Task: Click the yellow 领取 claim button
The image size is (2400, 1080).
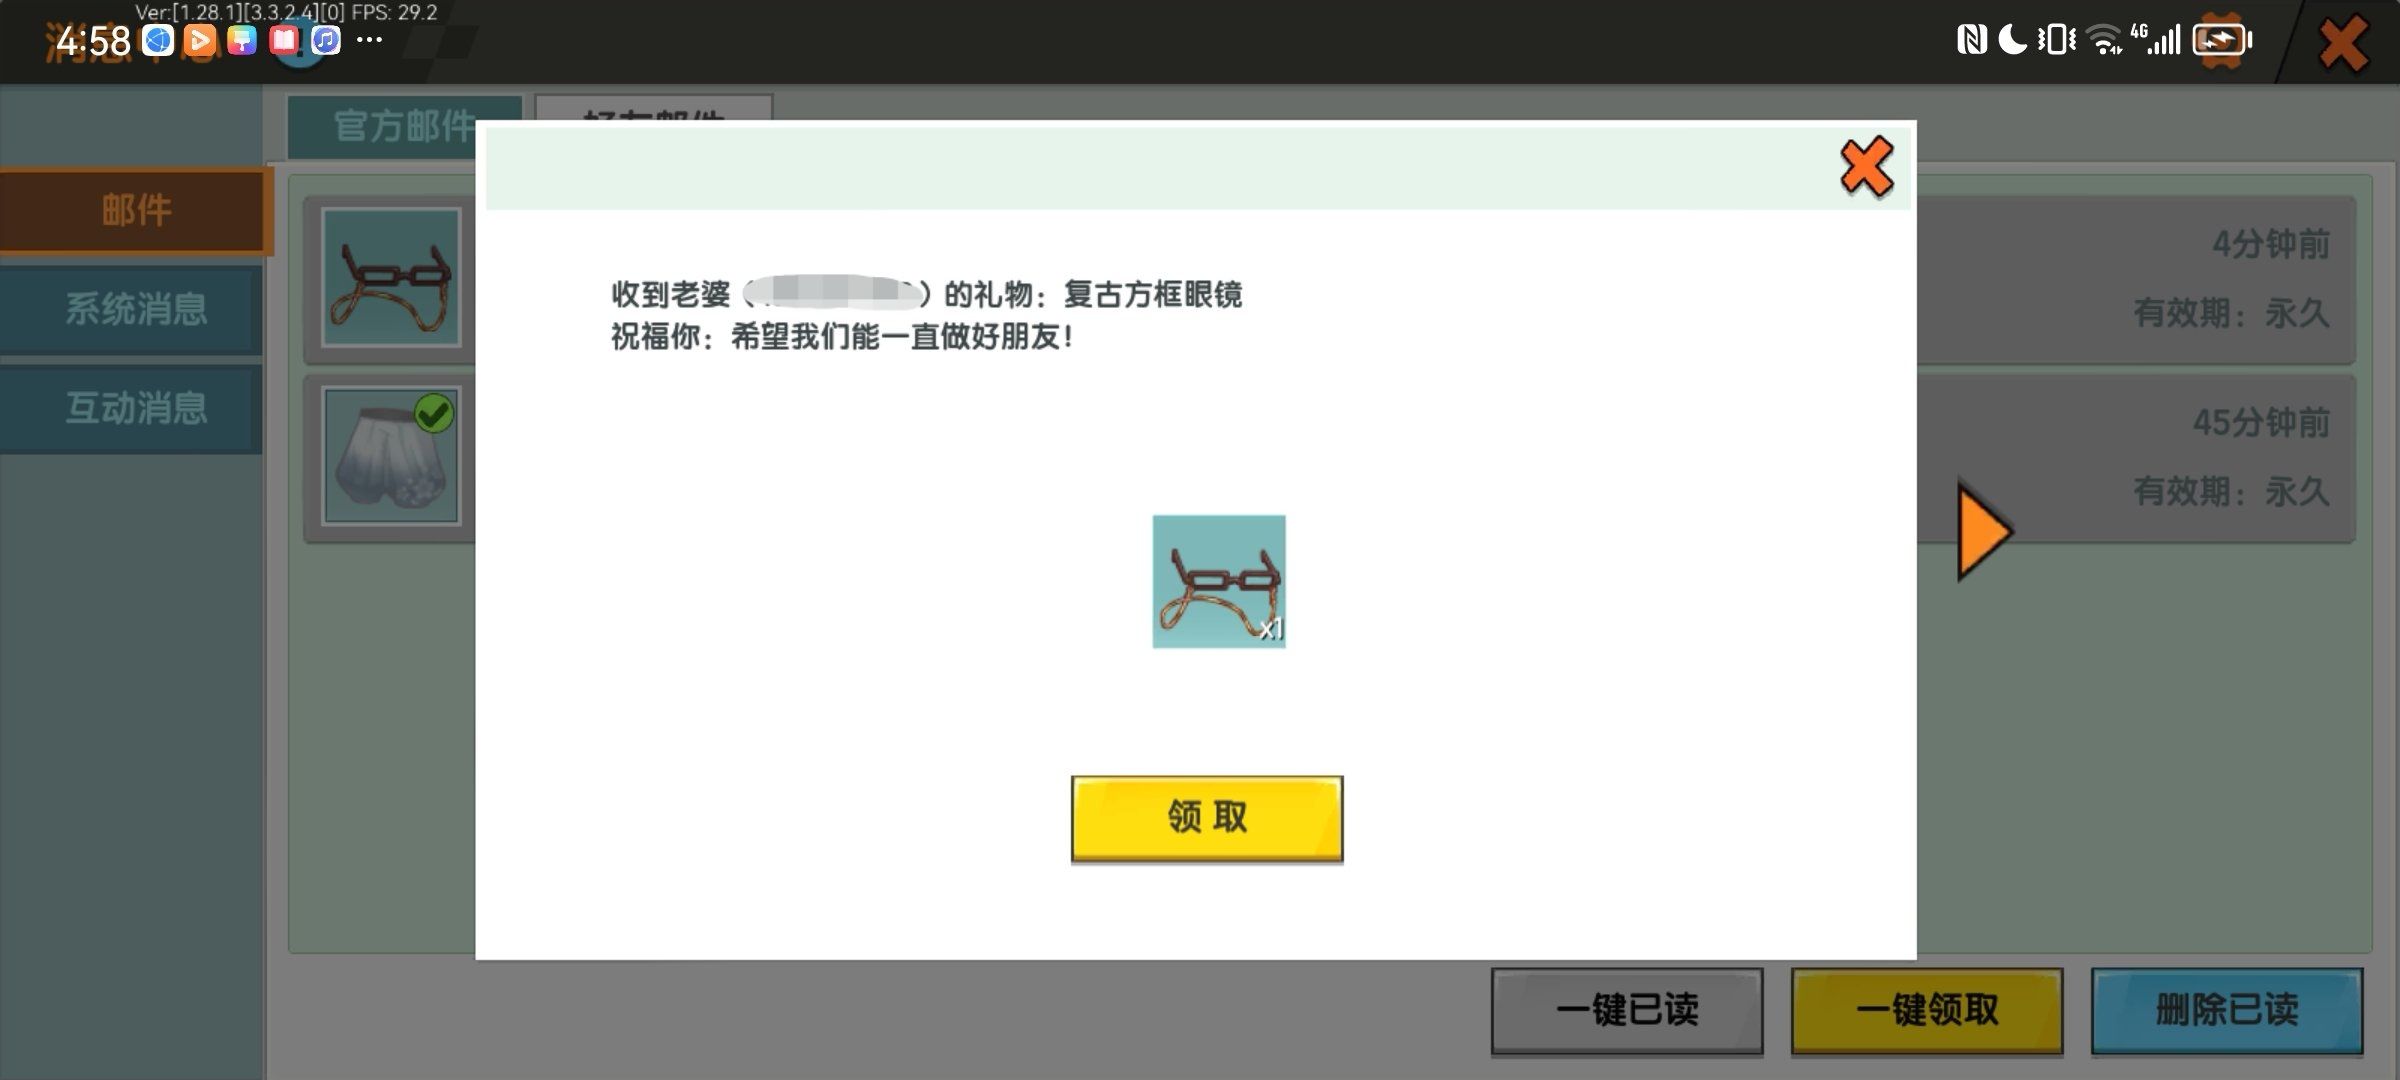Action: pyautogui.click(x=1206, y=817)
